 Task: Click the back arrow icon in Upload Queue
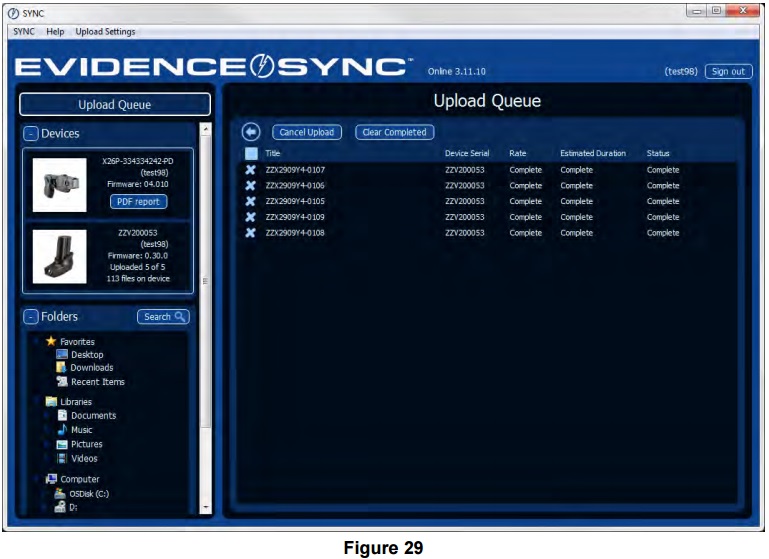coord(251,132)
